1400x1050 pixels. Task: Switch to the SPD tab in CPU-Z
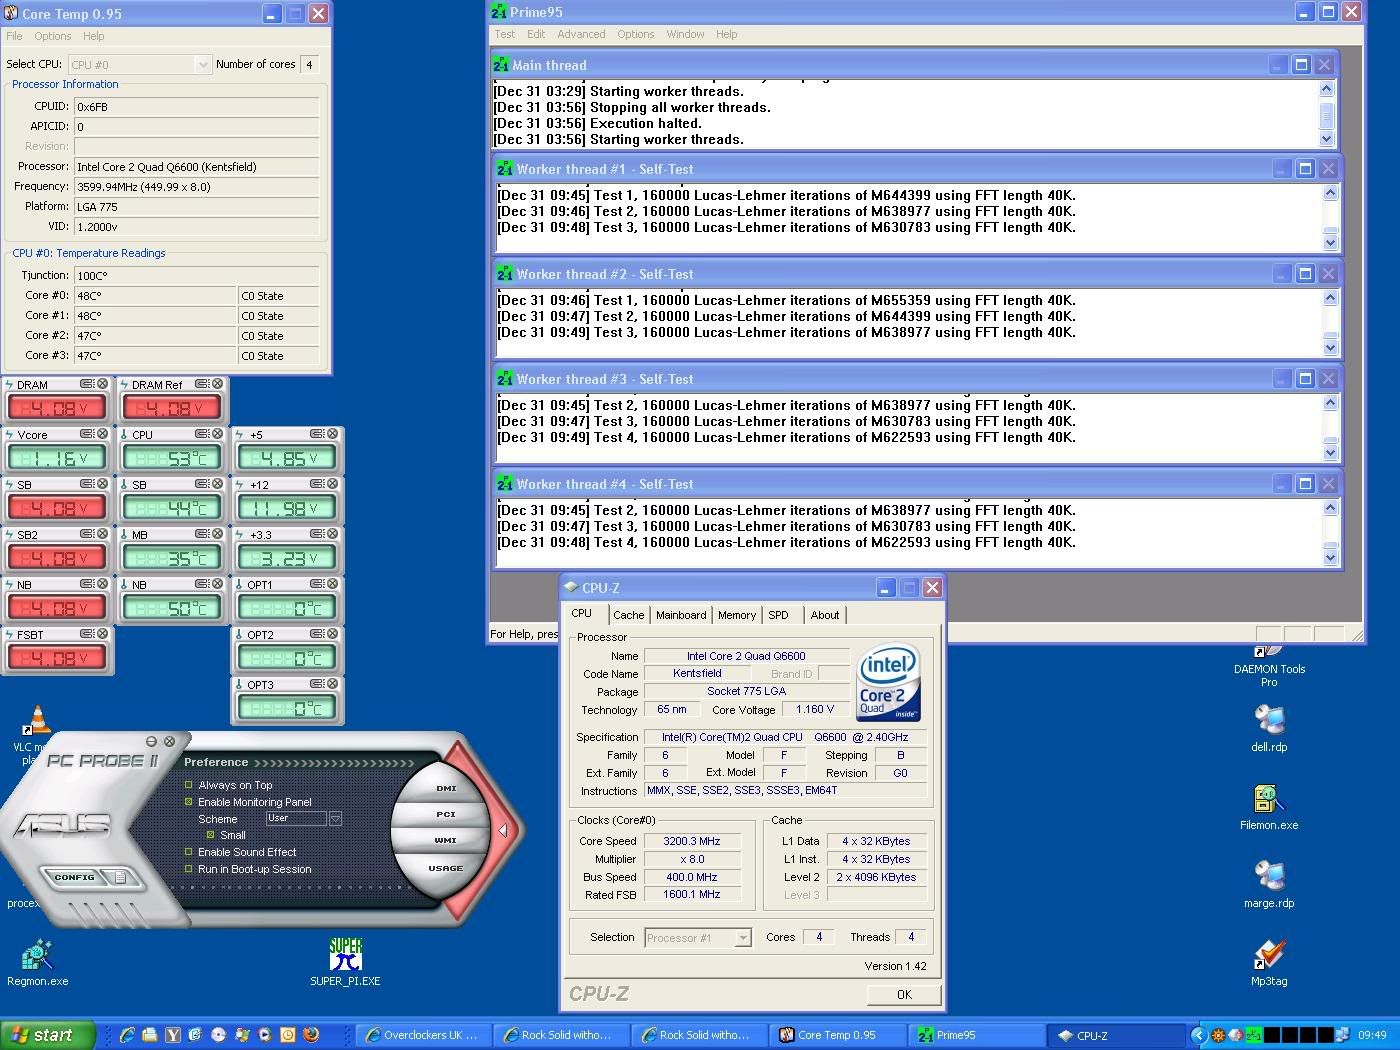pos(778,615)
